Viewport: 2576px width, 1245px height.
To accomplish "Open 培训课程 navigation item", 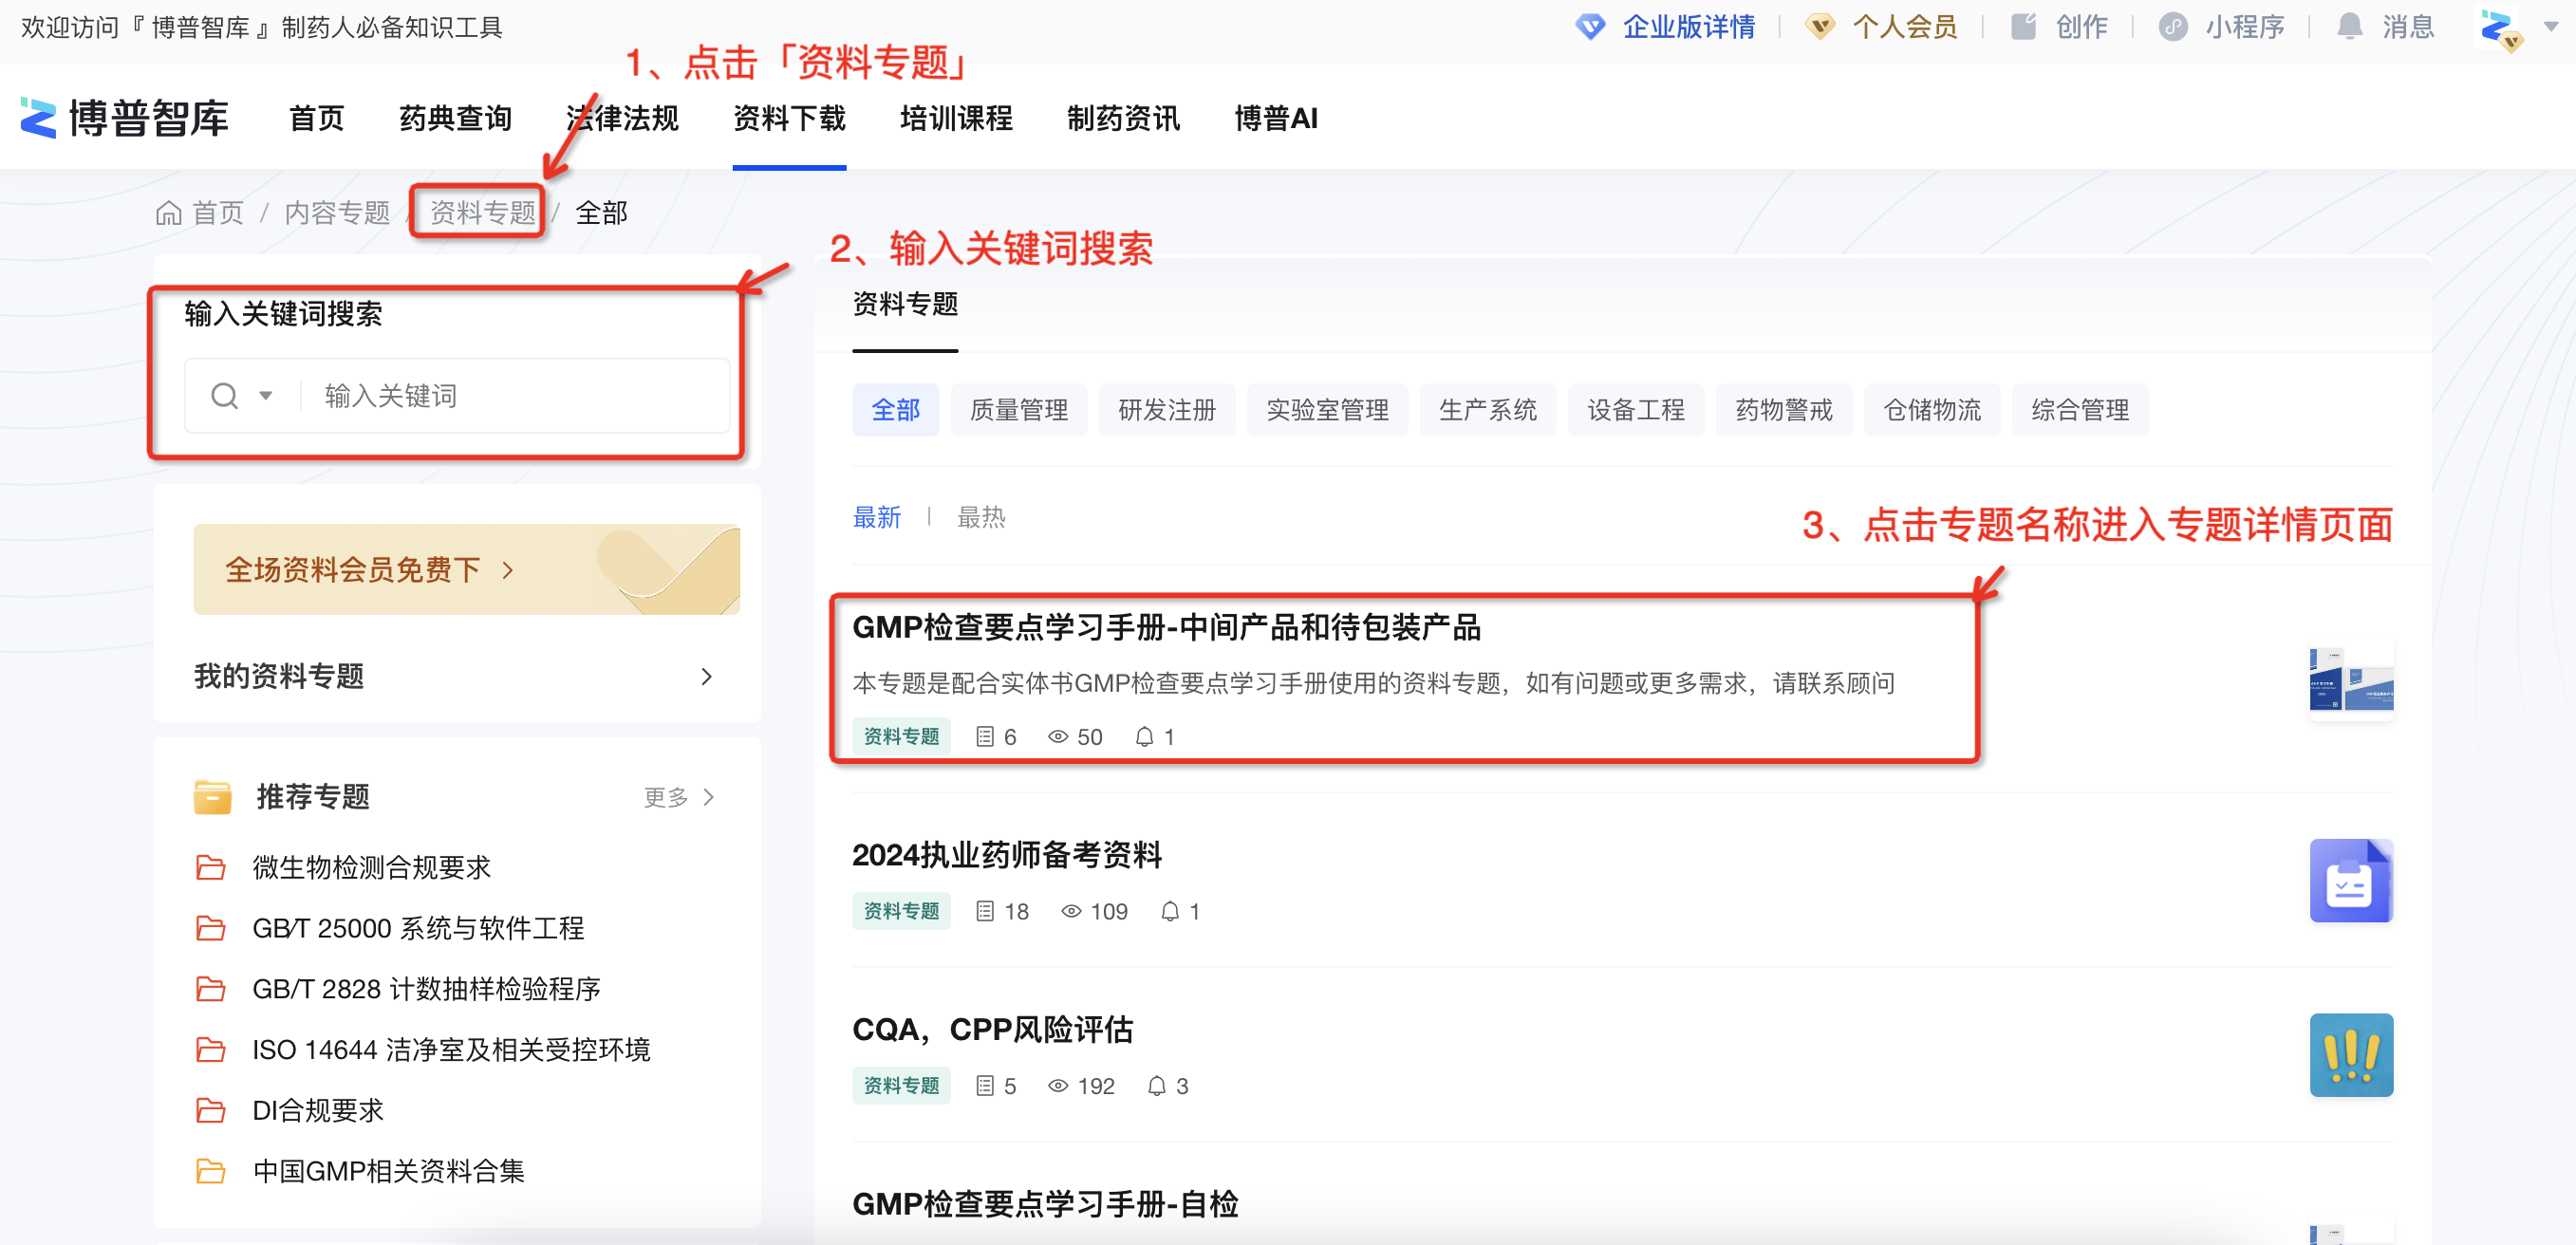I will click(x=956, y=119).
